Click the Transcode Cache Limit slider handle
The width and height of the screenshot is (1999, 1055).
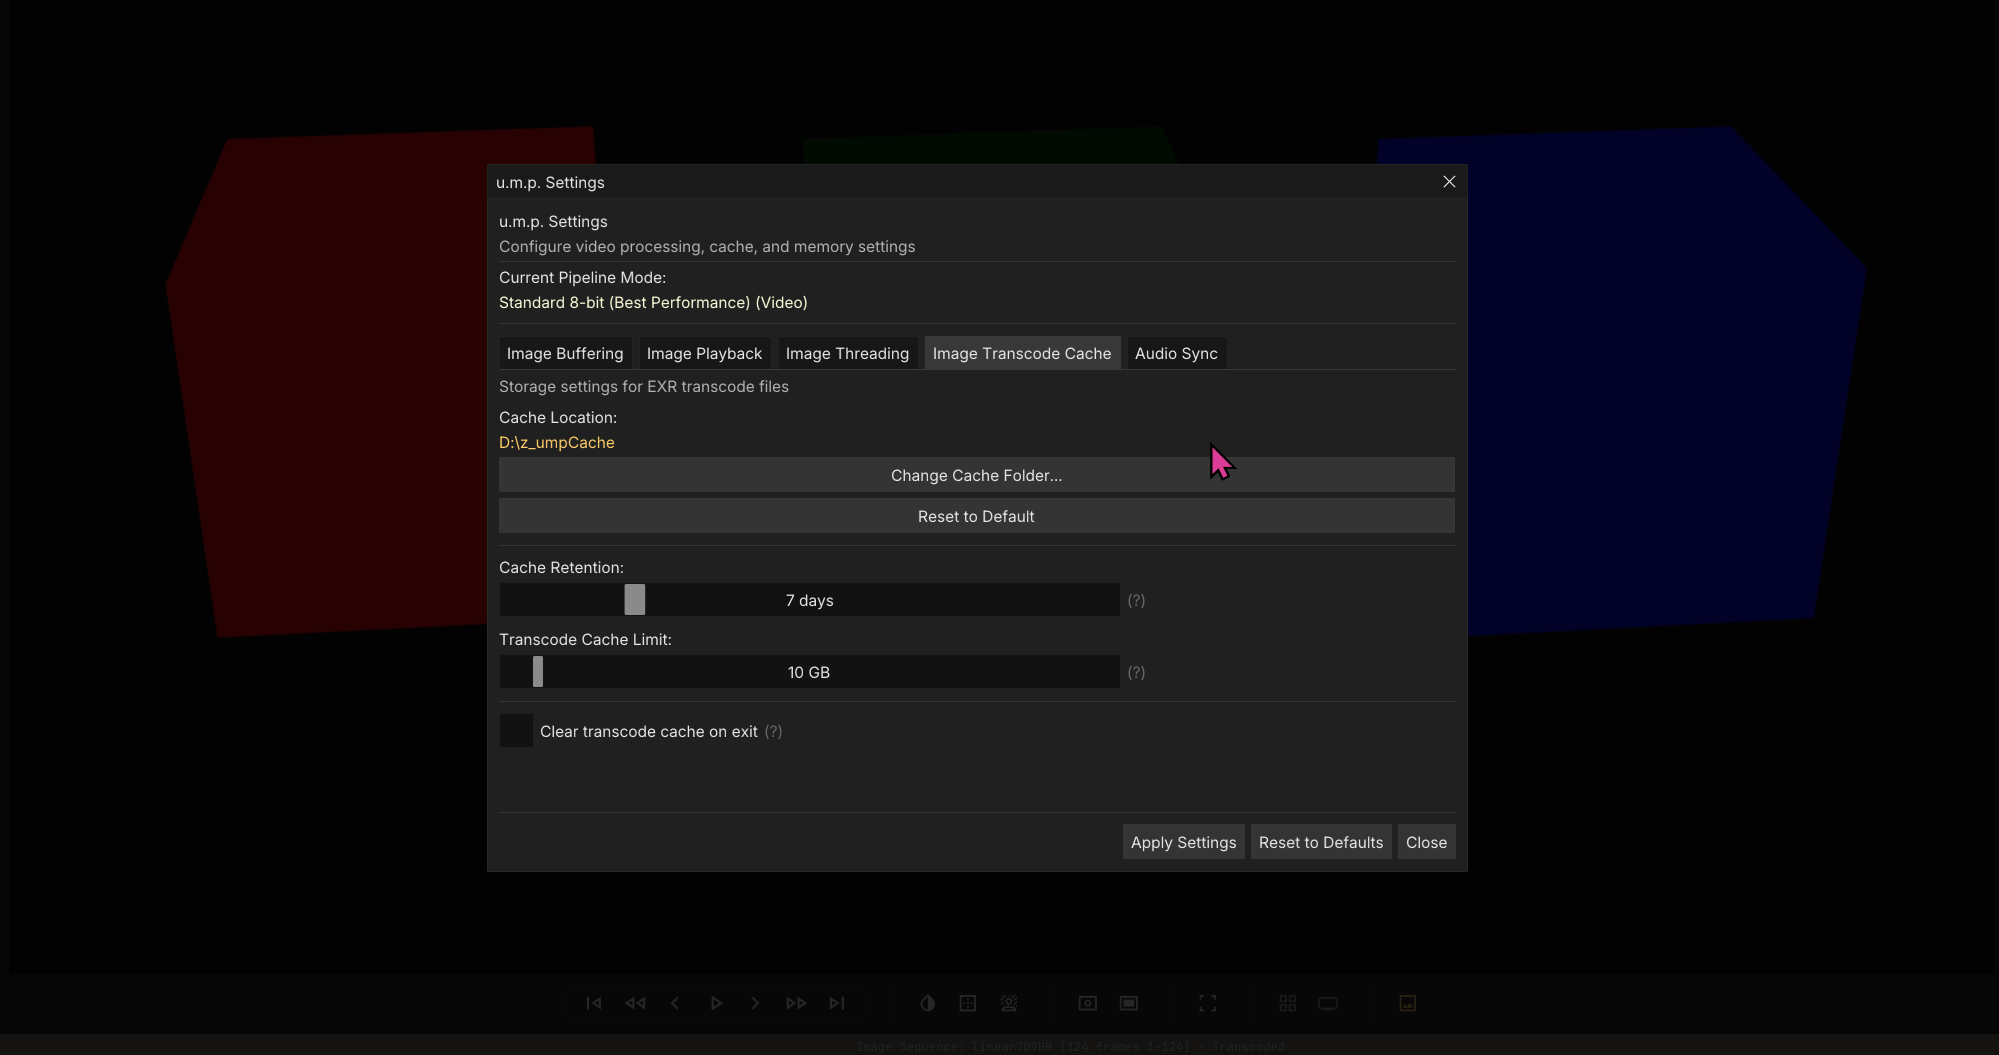538,672
